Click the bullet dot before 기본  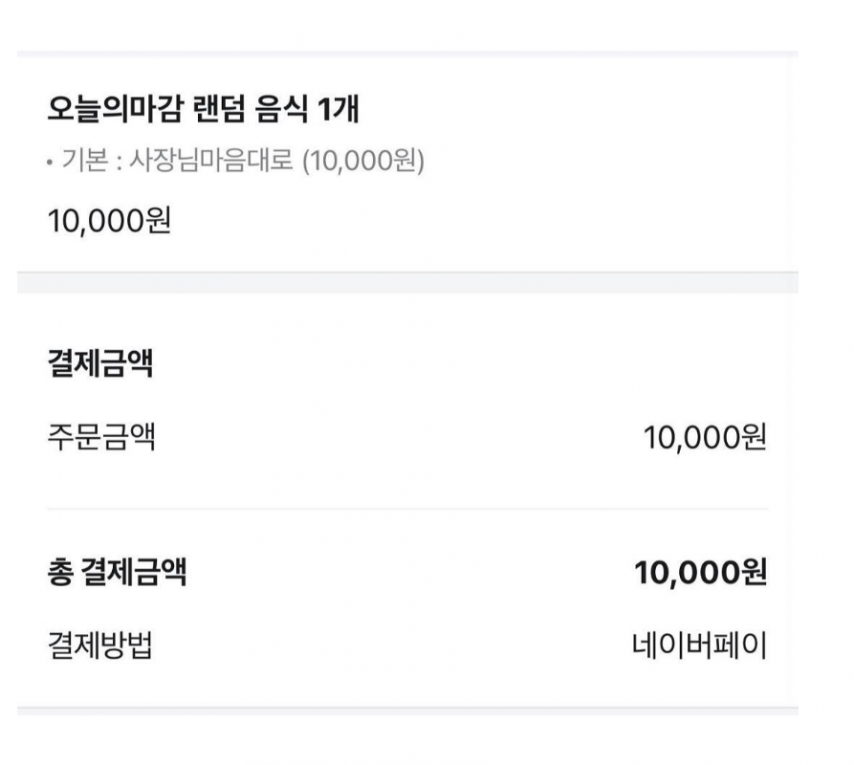[50, 163]
